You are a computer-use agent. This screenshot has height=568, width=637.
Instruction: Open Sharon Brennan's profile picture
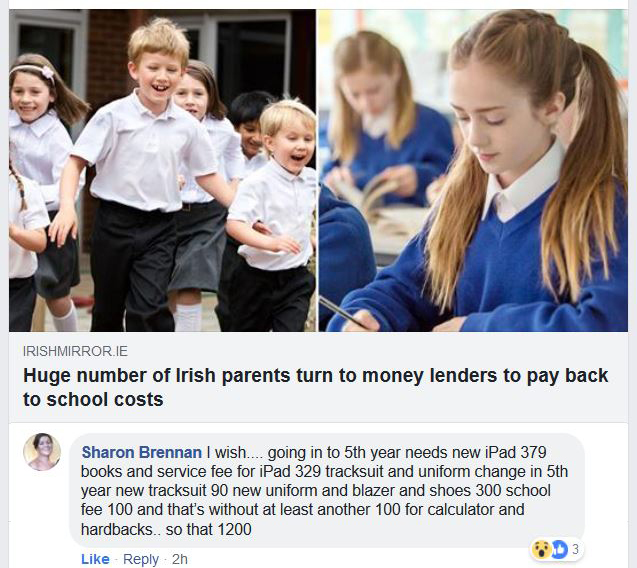[x=42, y=452]
